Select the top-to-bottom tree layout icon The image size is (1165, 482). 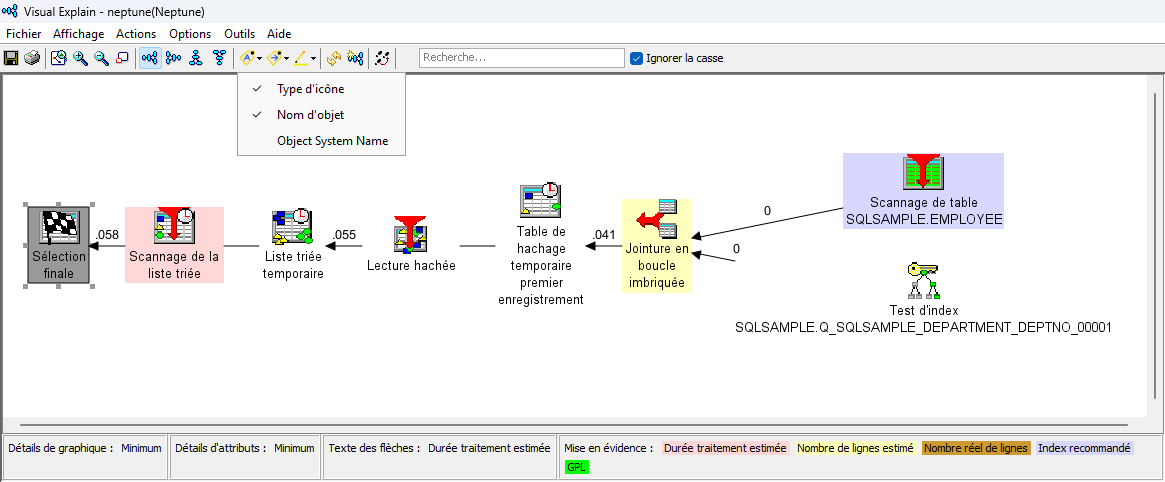pos(219,58)
